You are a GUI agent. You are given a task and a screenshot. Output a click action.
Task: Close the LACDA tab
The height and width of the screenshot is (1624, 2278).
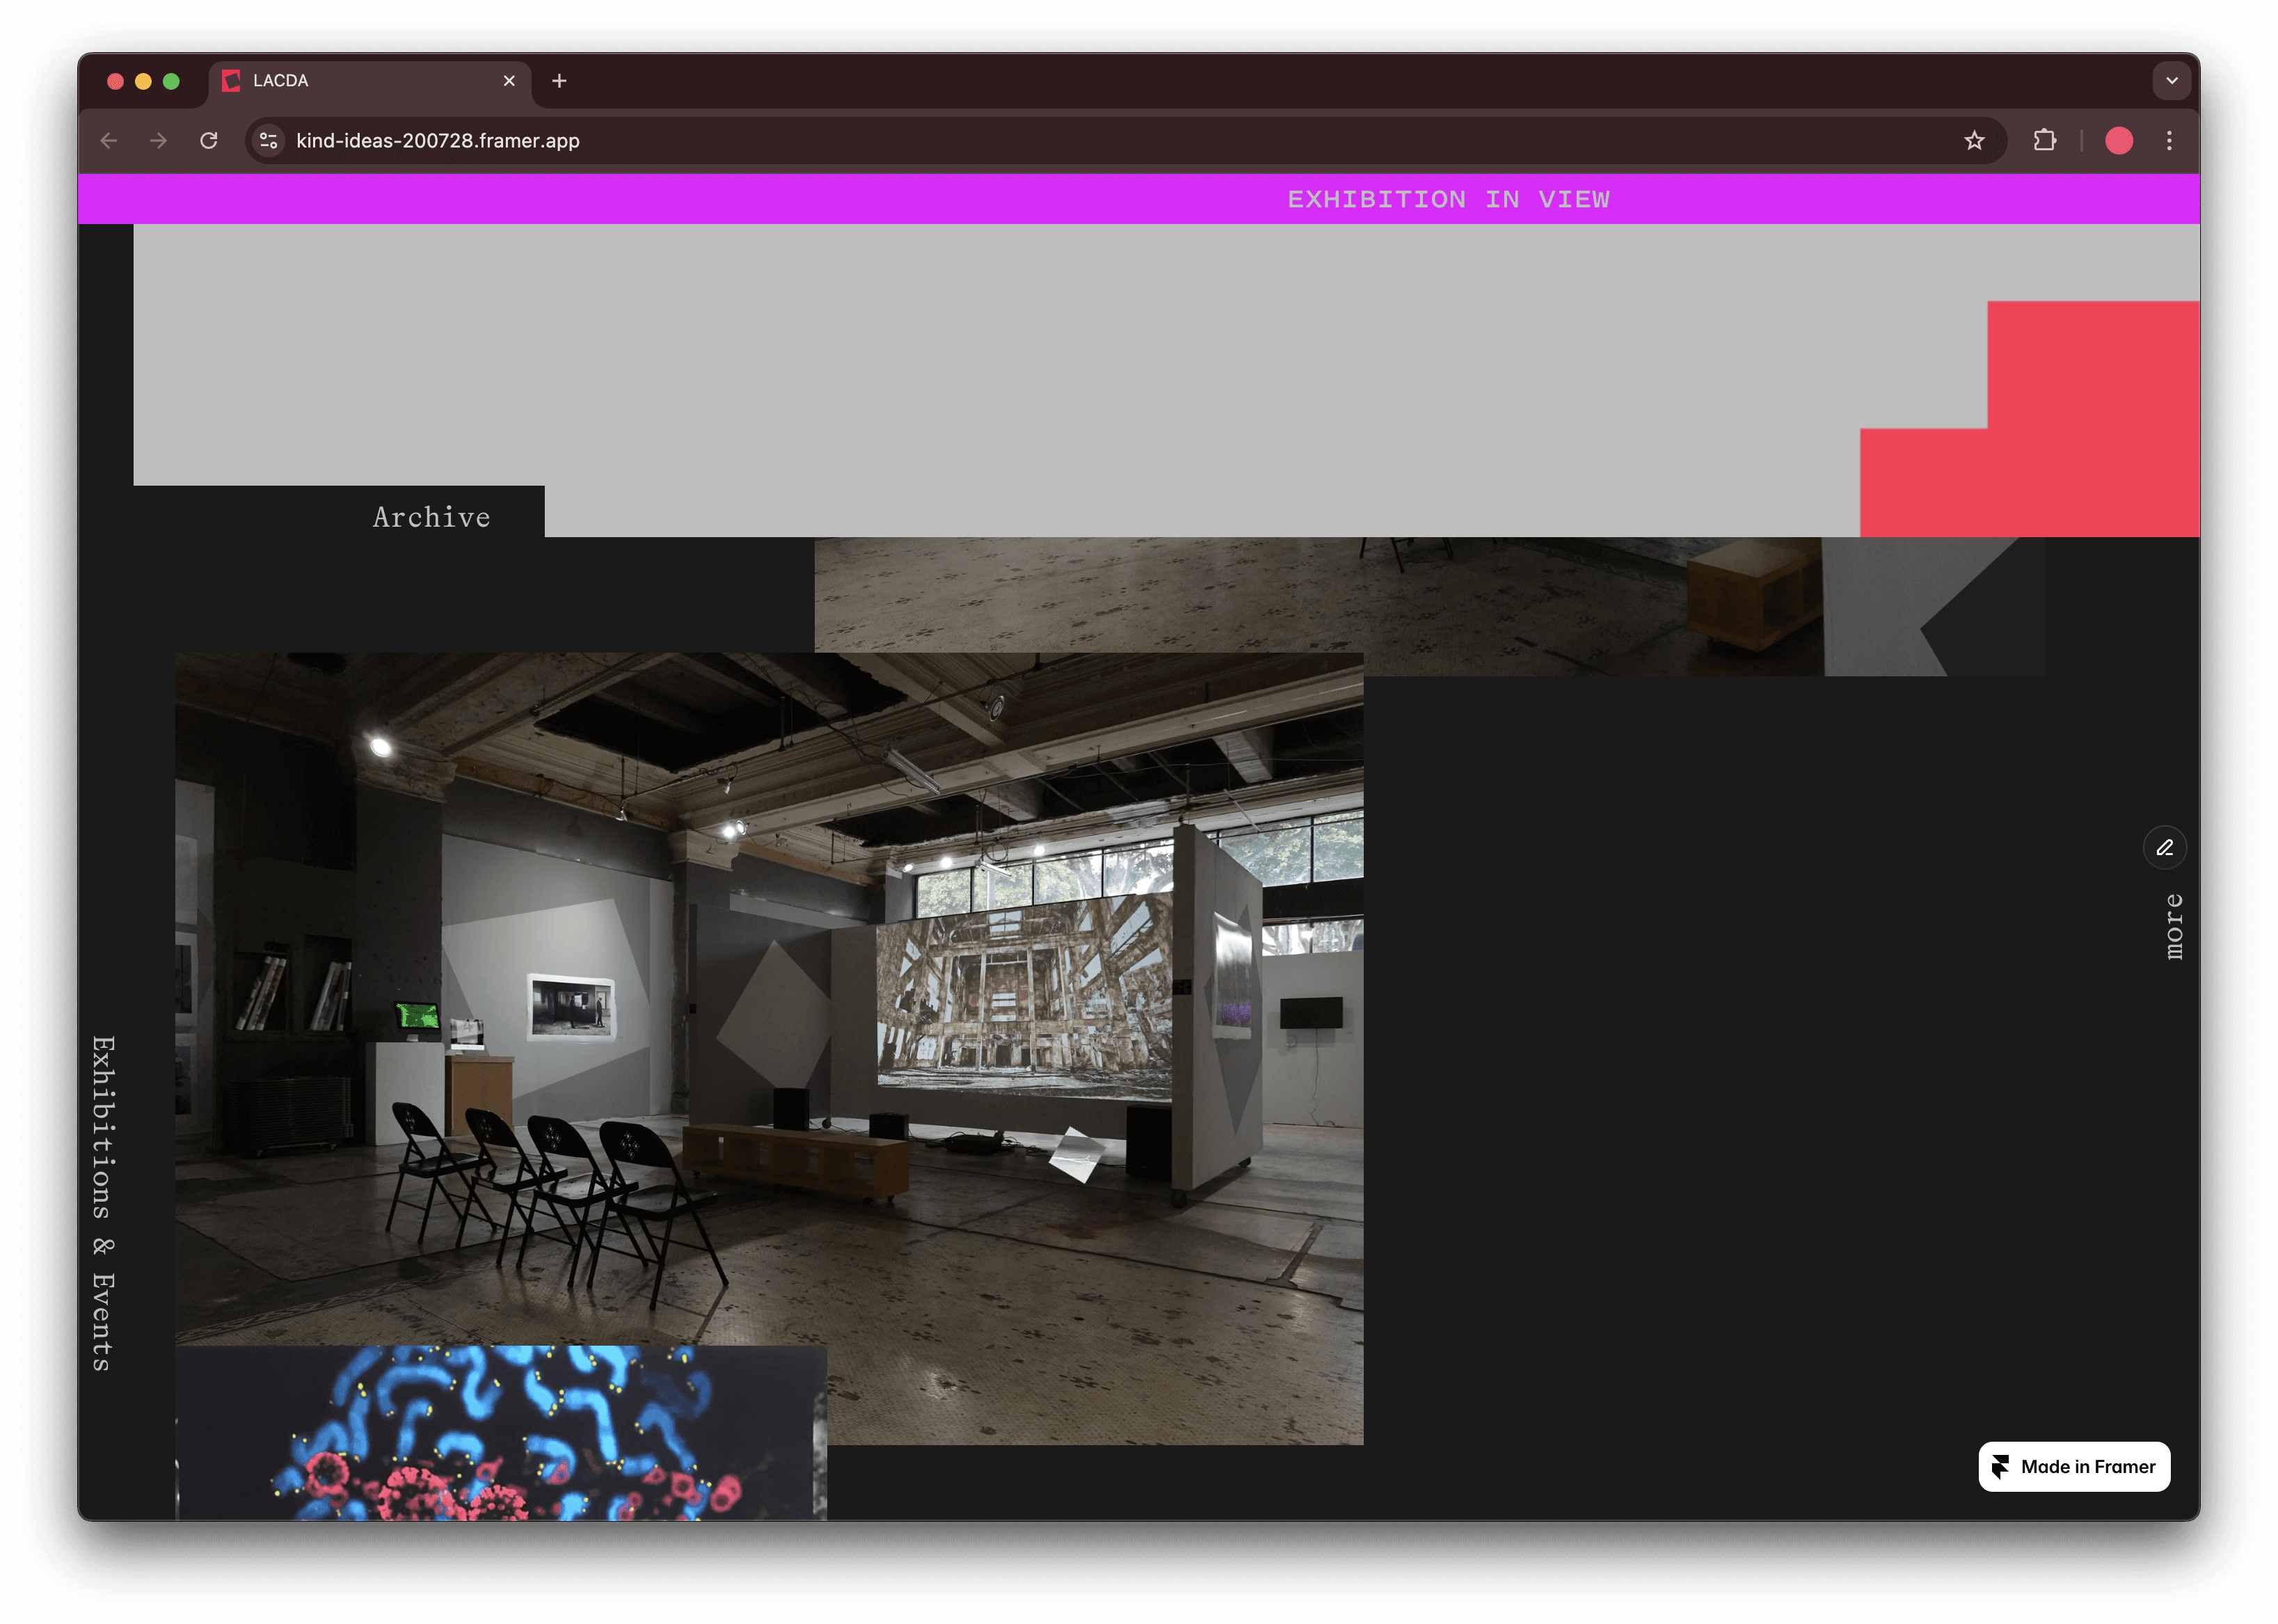coord(509,81)
